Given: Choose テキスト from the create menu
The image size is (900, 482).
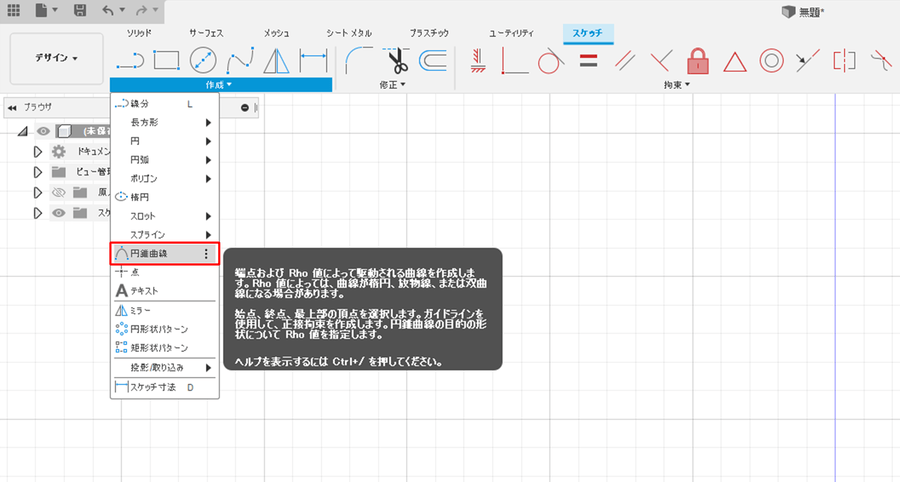Looking at the screenshot, I should point(165,291).
